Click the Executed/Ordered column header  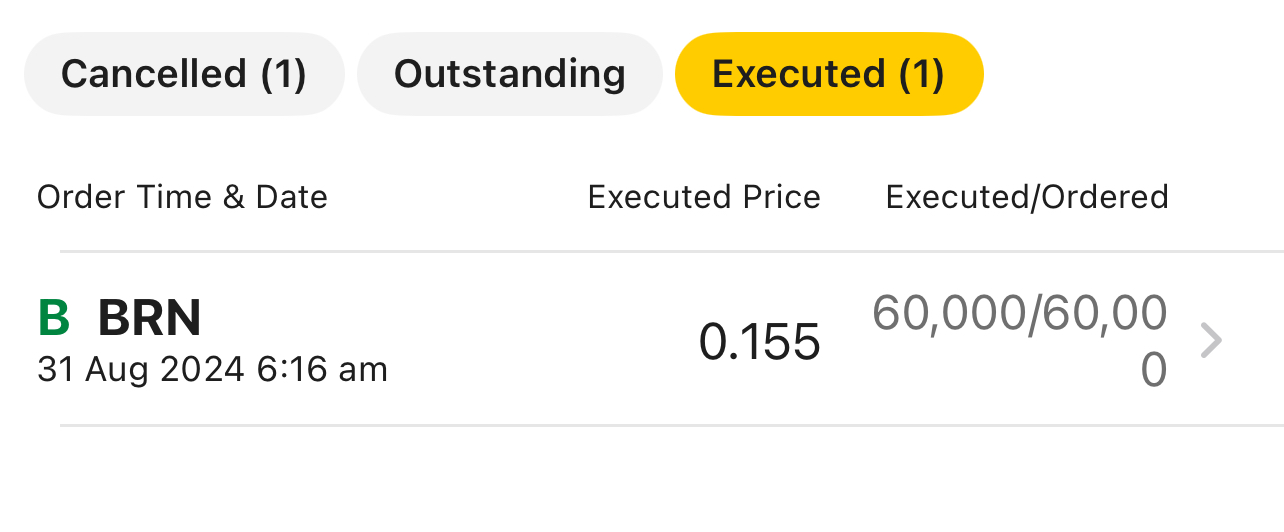[x=1027, y=197]
